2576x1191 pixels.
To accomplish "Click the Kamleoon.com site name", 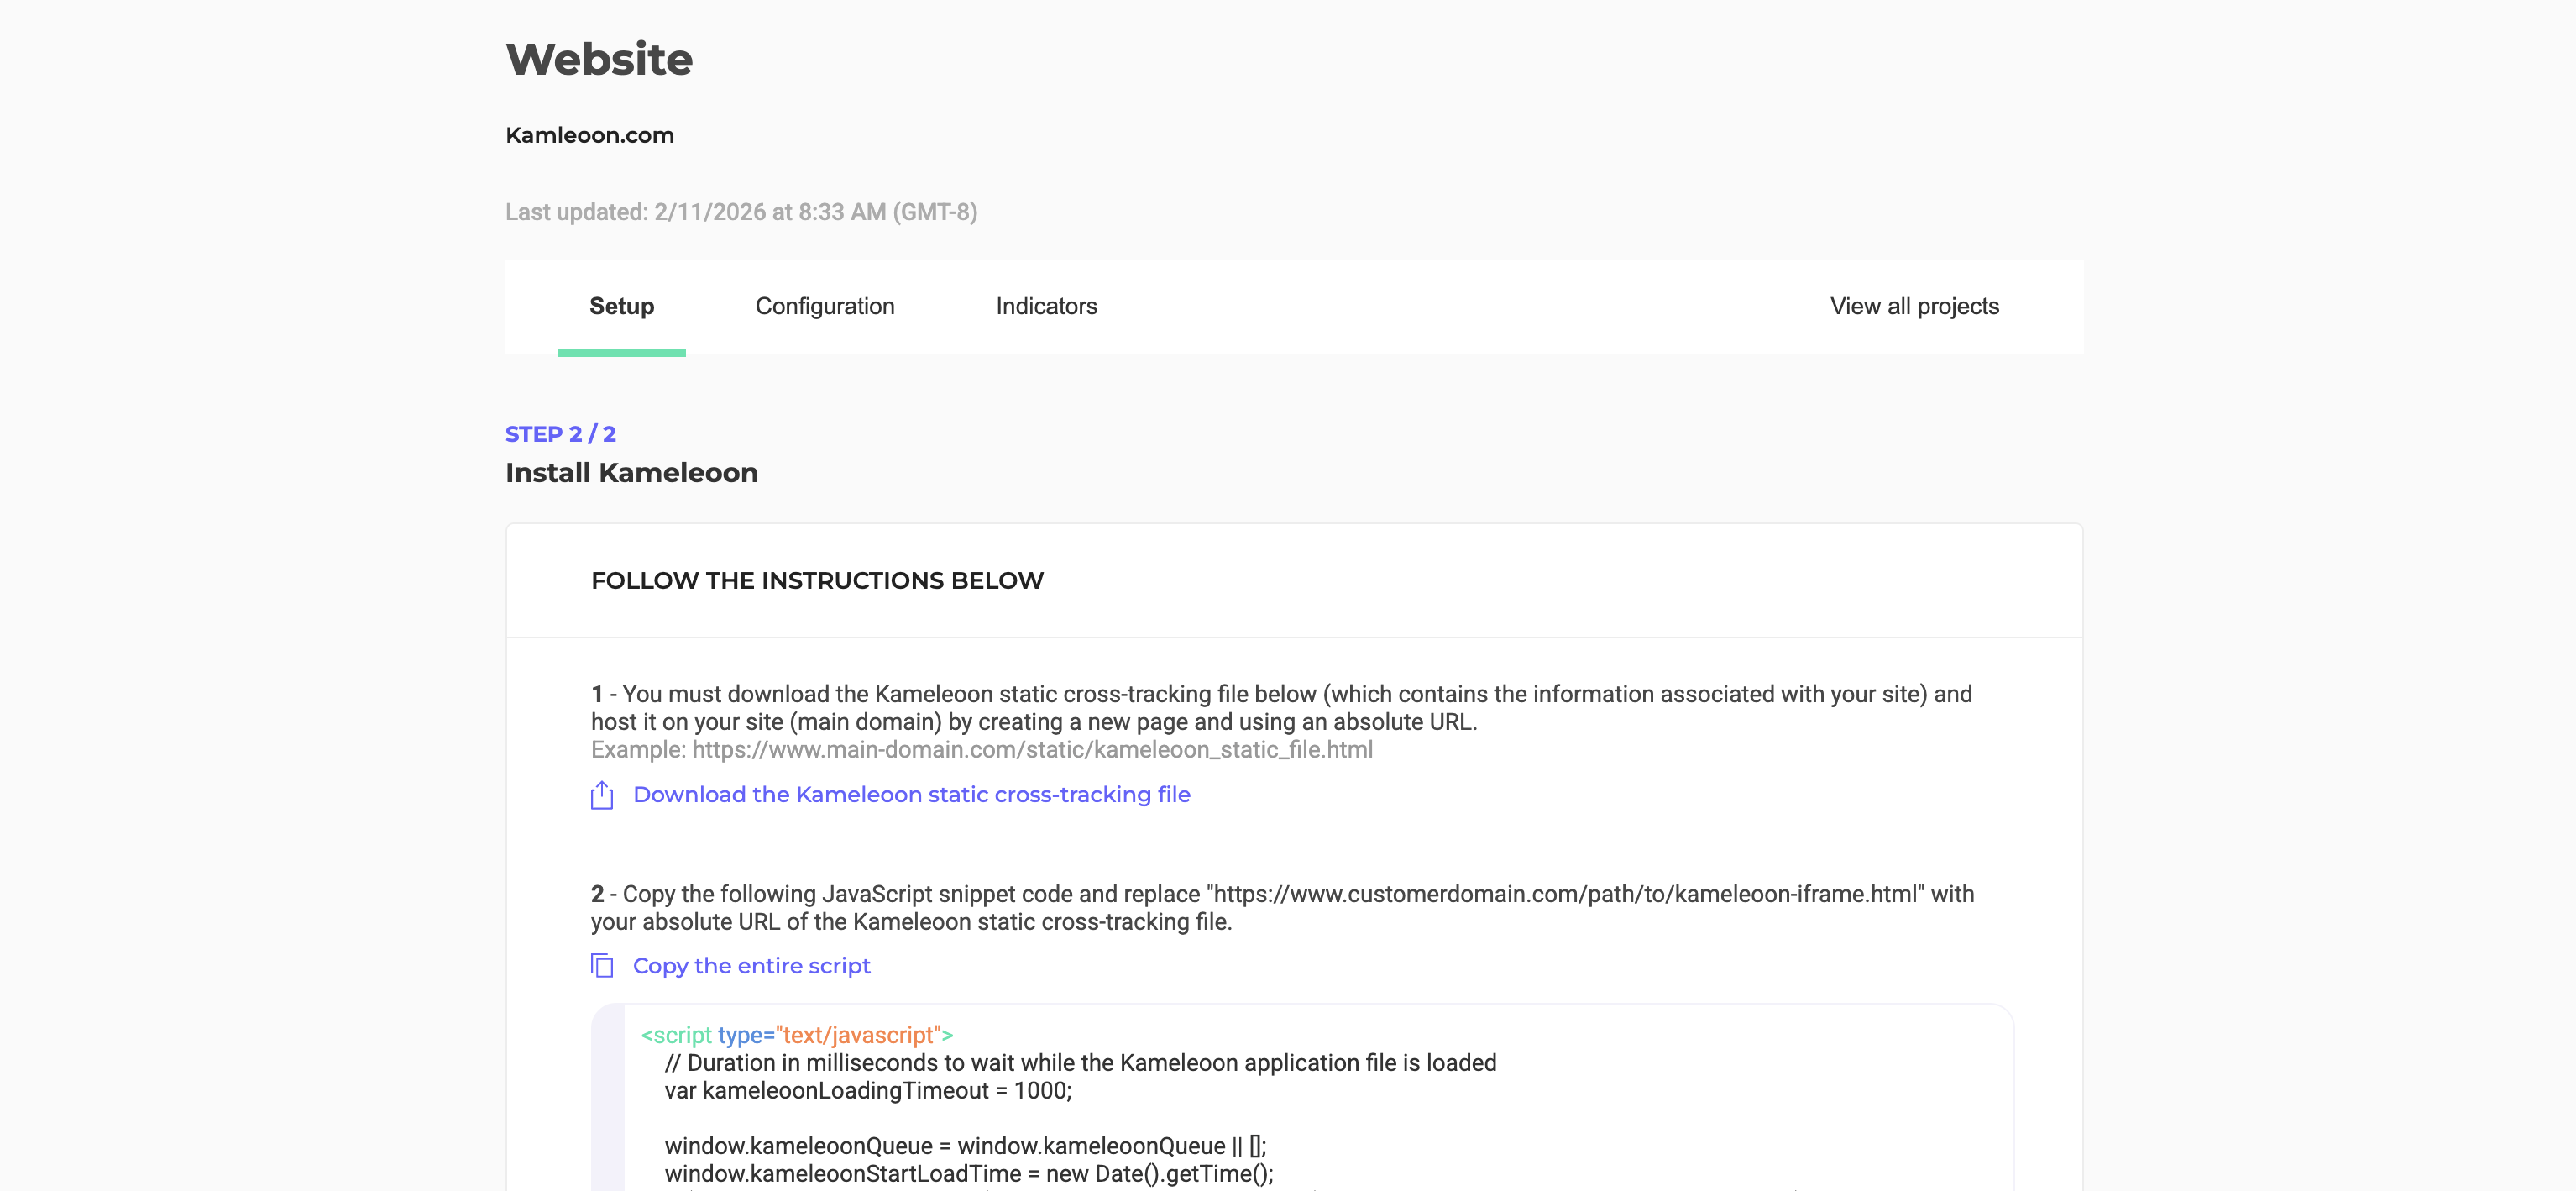I will [589, 135].
